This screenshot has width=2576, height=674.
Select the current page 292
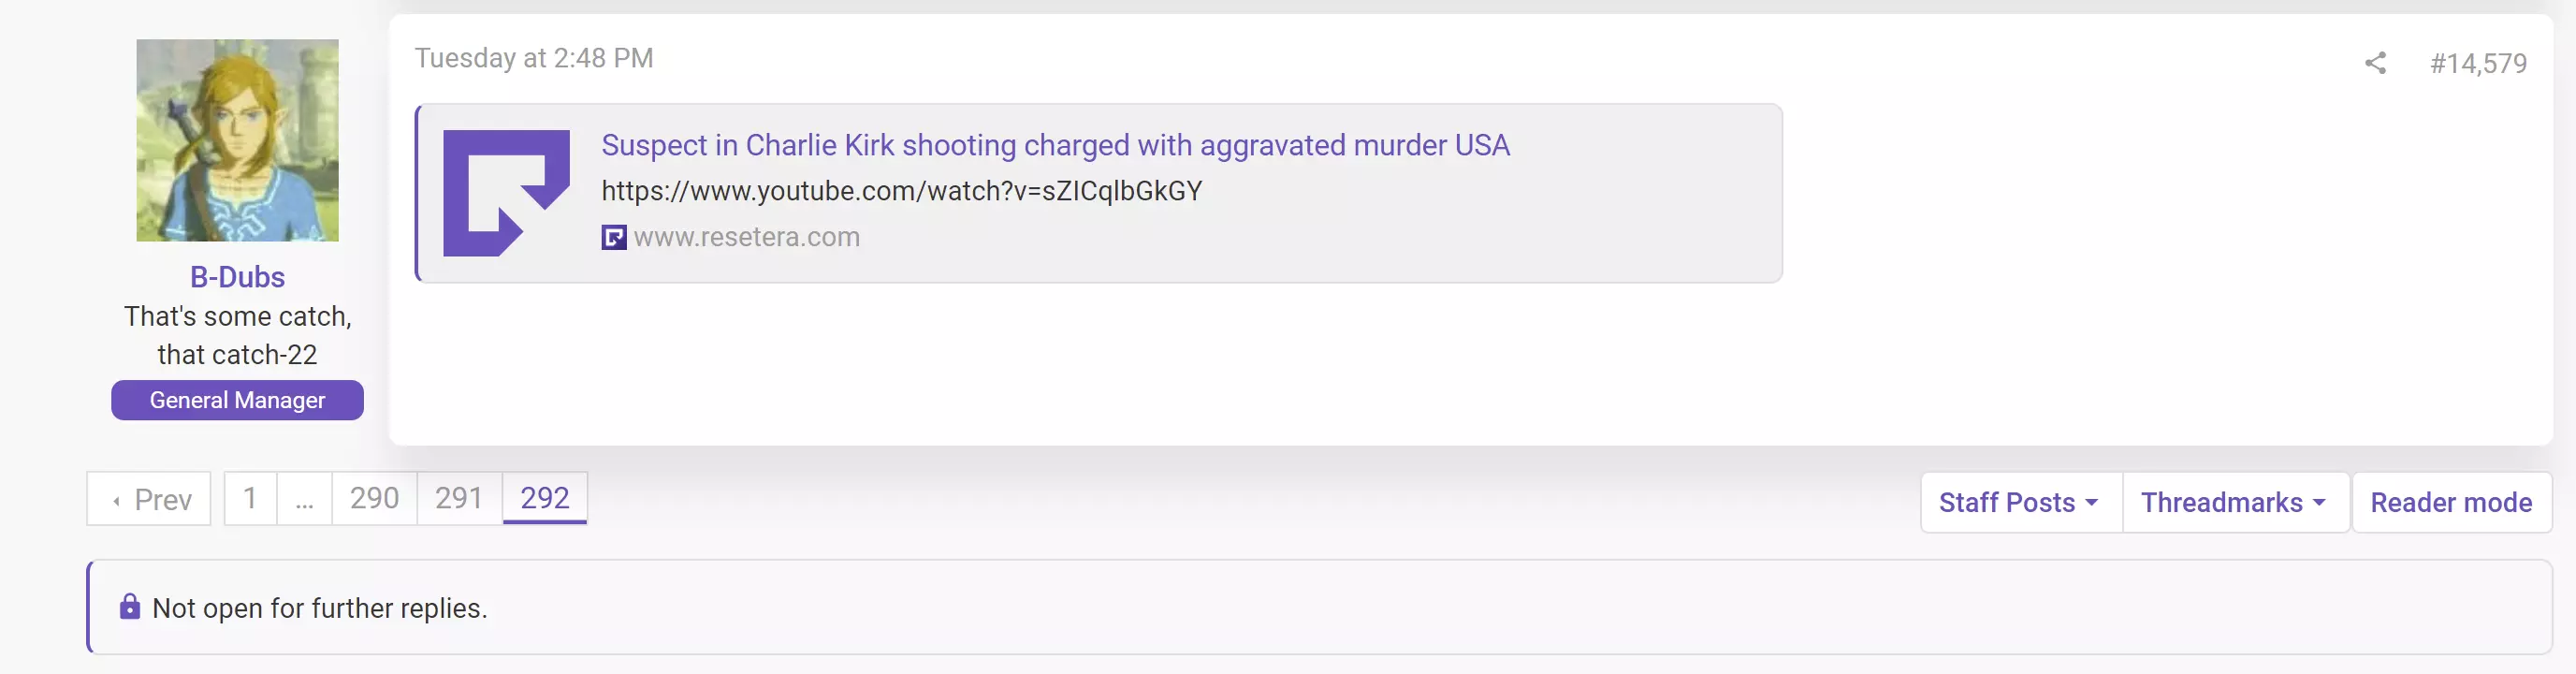click(544, 498)
